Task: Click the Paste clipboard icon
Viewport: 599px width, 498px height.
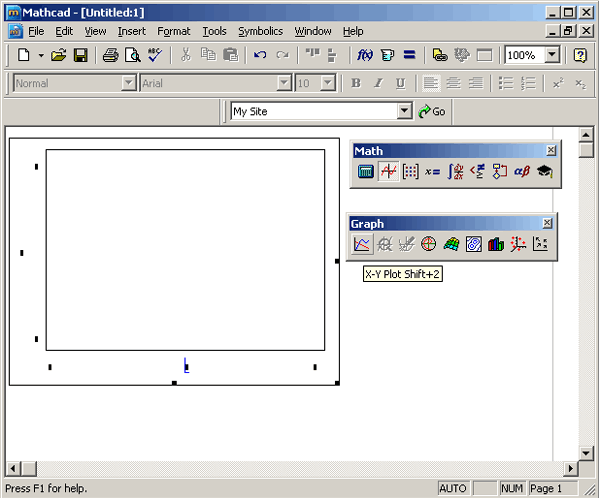Action: pos(230,55)
